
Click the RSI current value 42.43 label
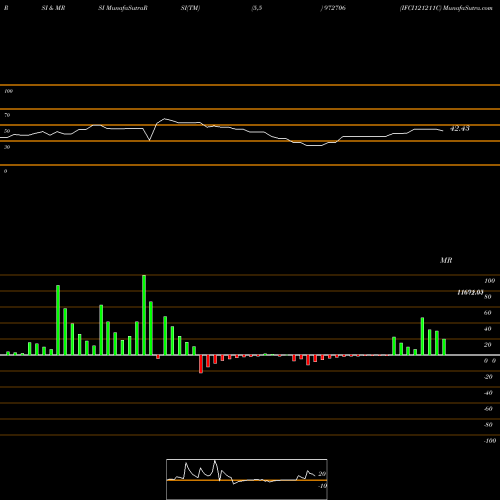(460, 128)
